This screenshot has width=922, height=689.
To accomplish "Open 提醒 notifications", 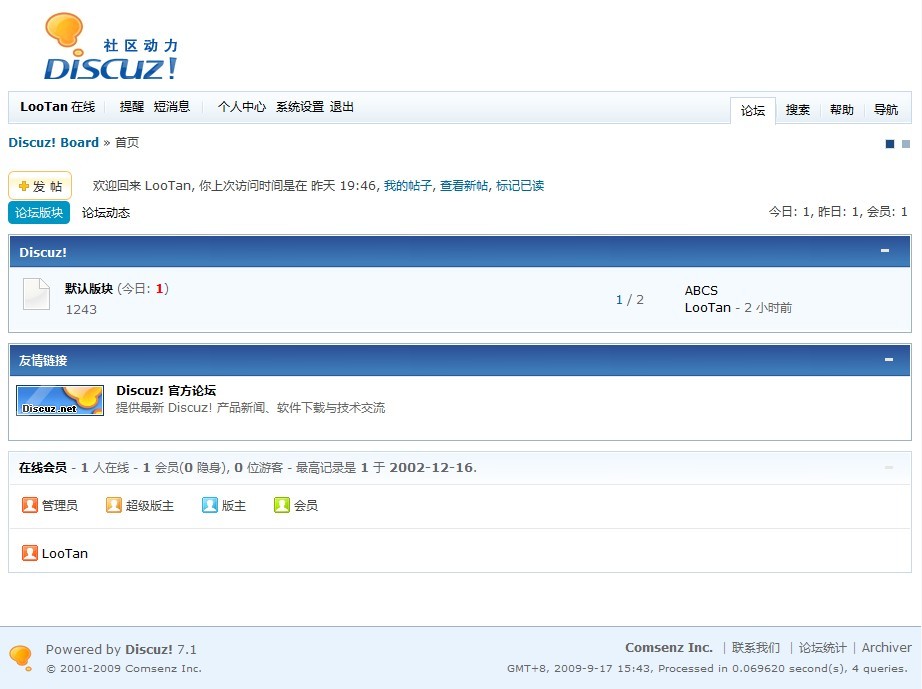I will coord(132,107).
